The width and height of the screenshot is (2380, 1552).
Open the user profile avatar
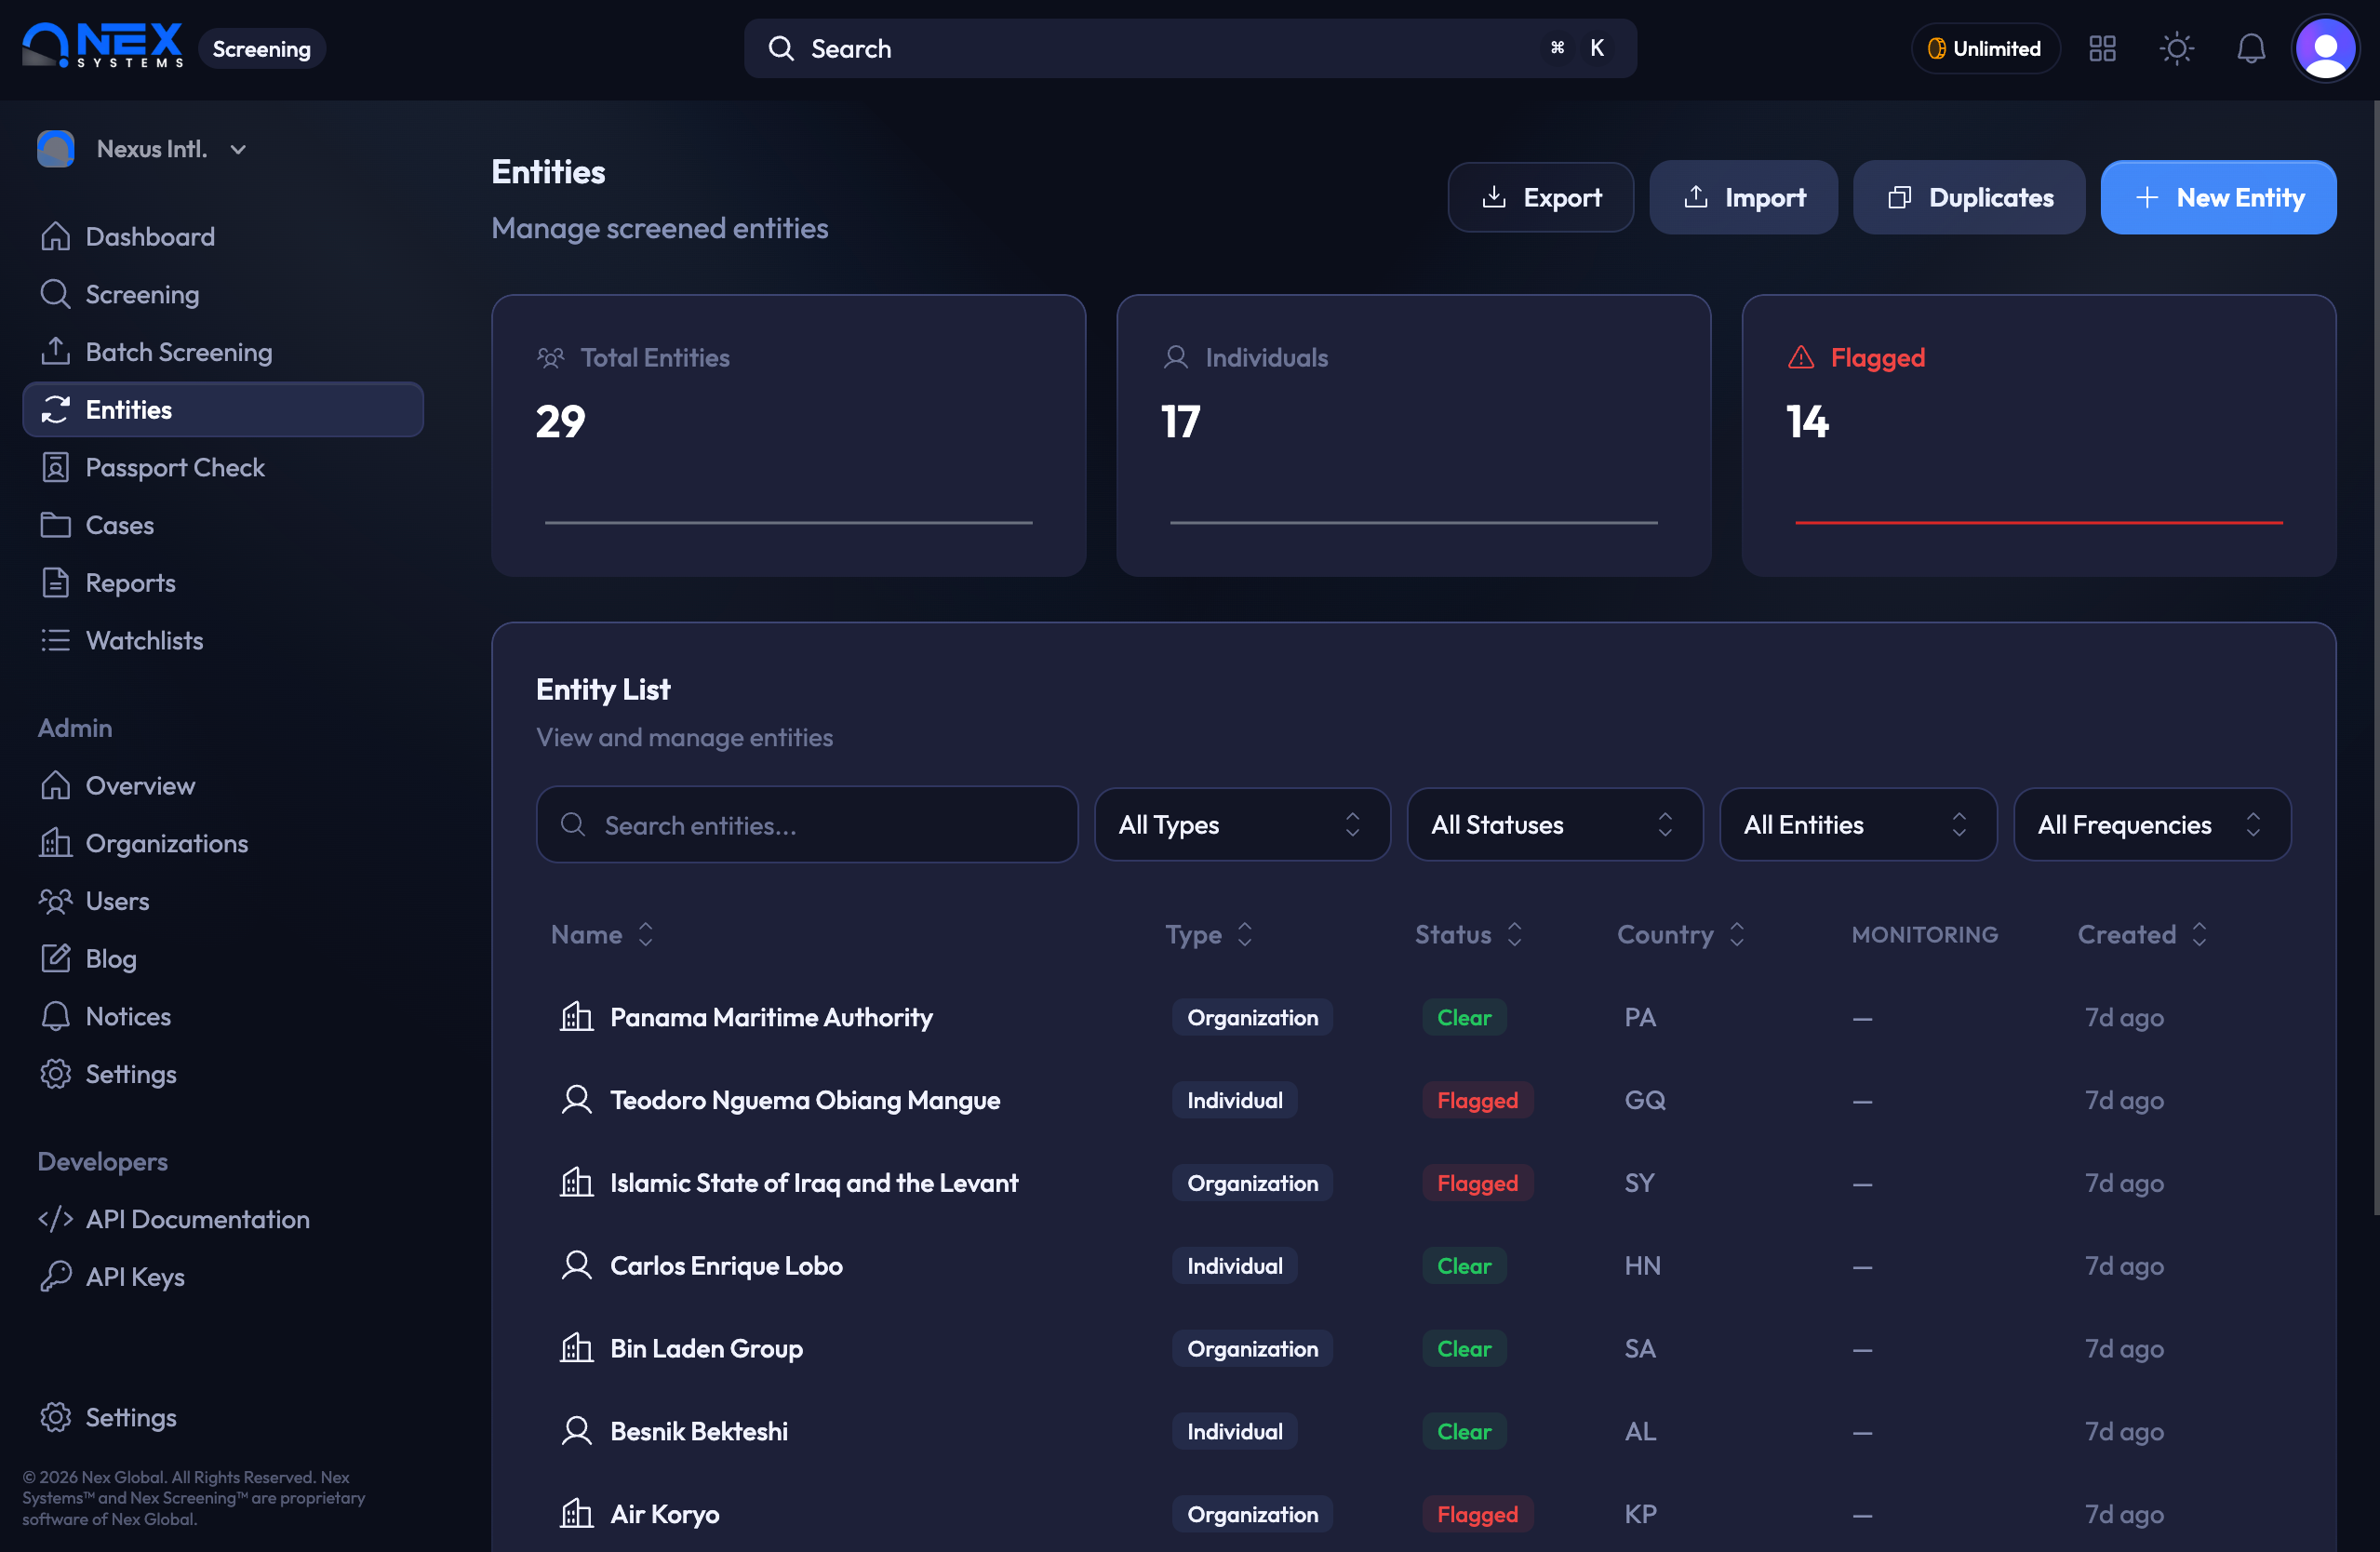pyautogui.click(x=2325, y=48)
